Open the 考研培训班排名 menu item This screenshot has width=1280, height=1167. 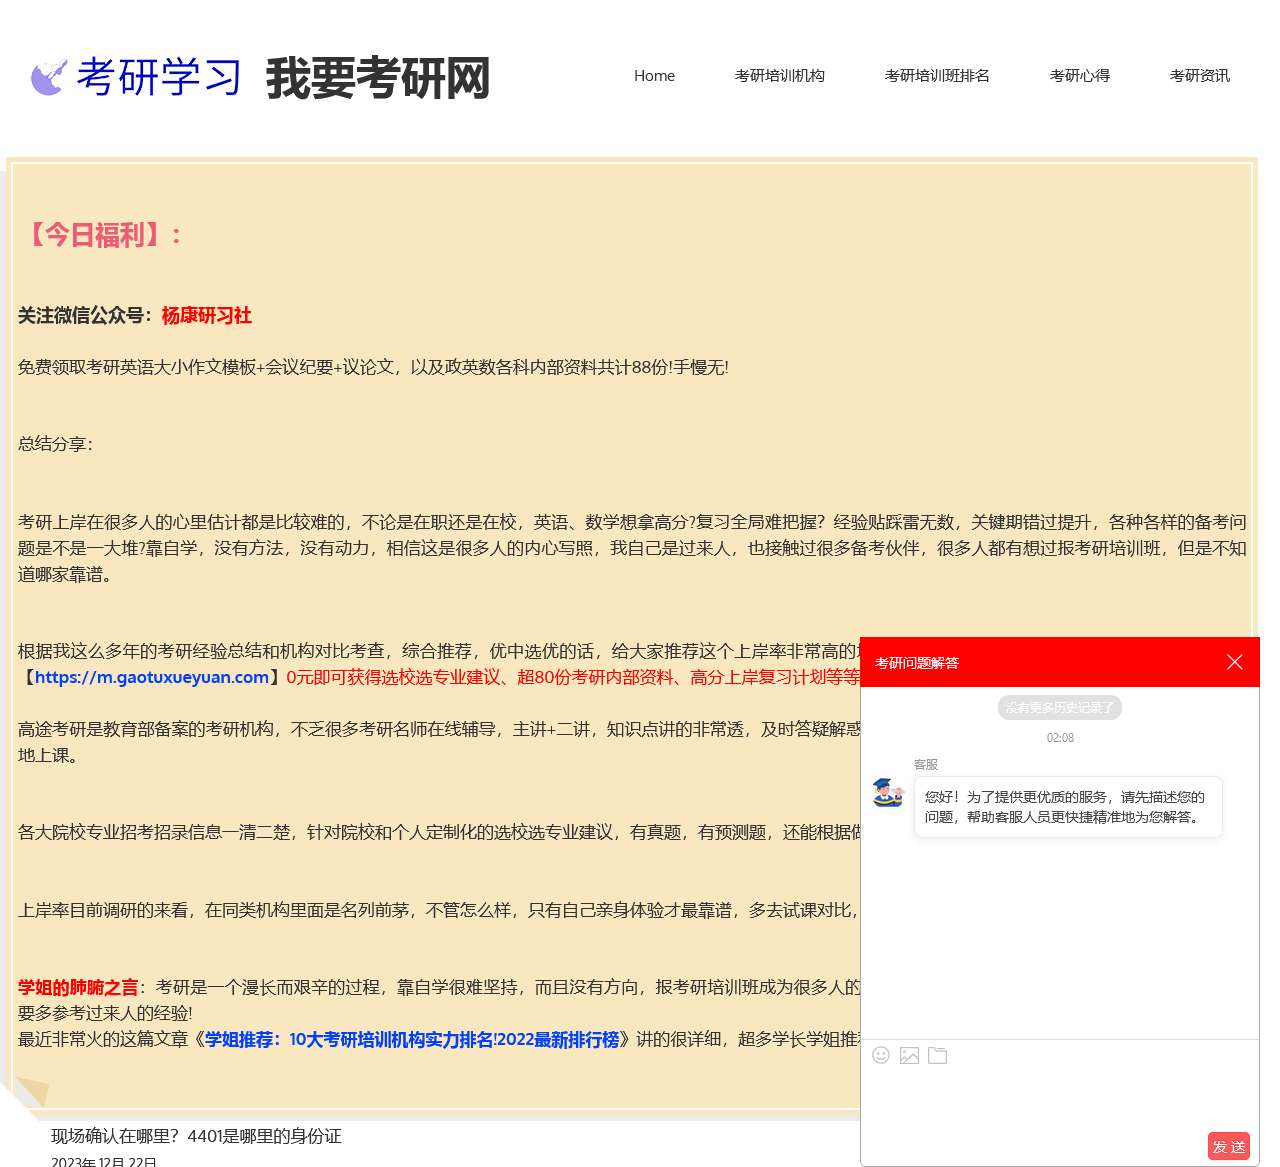[936, 75]
